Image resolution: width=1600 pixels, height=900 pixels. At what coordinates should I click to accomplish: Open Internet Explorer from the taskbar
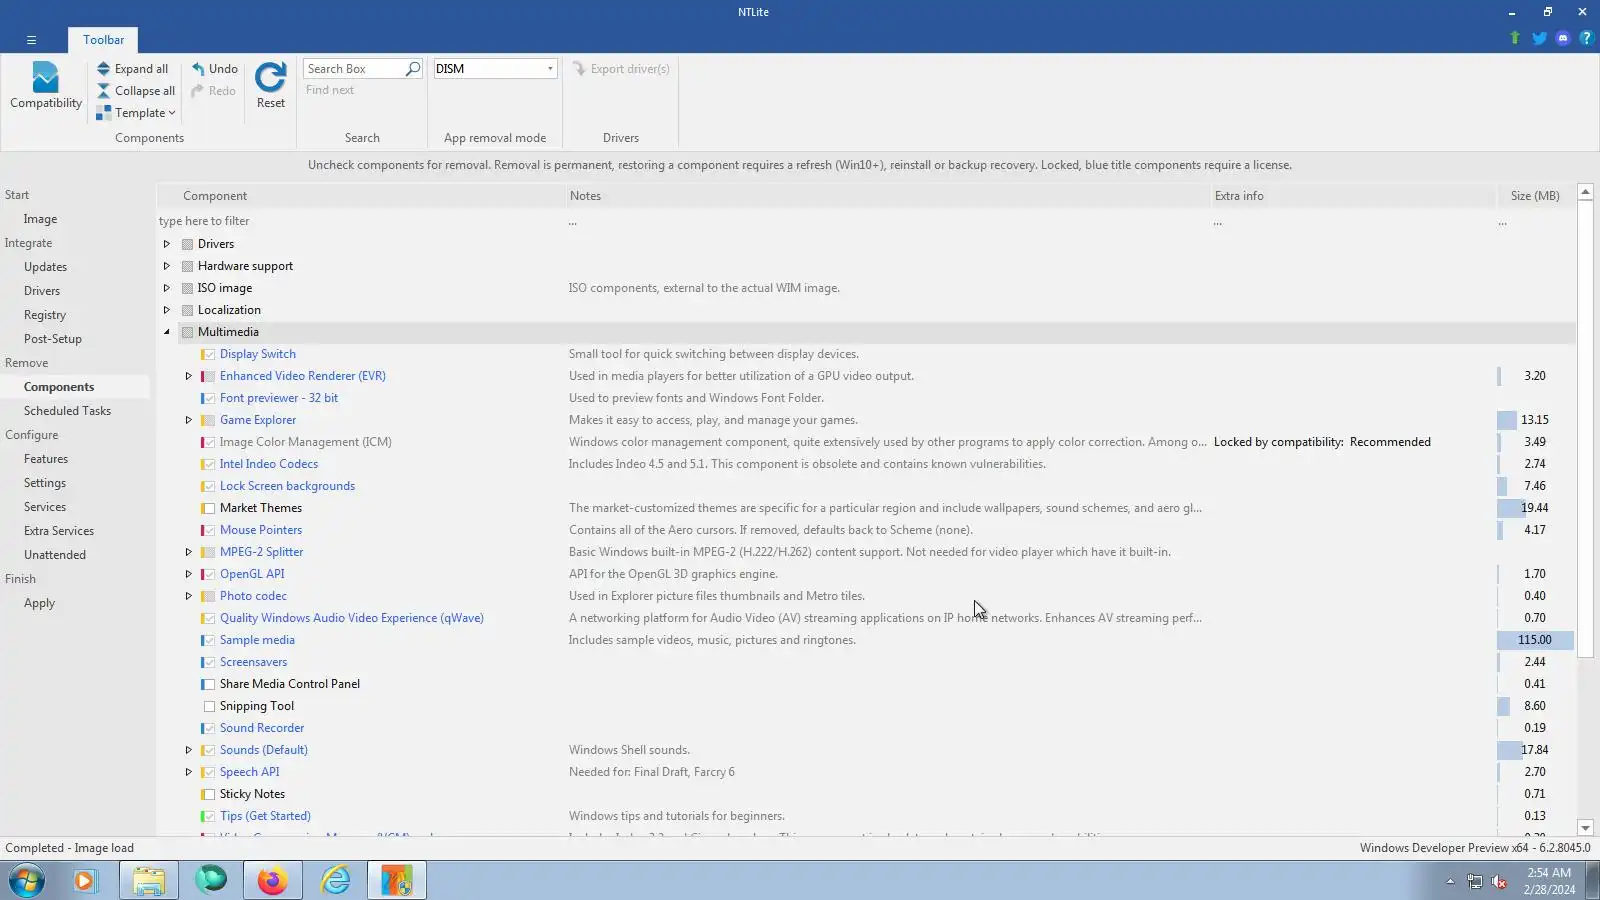point(336,881)
